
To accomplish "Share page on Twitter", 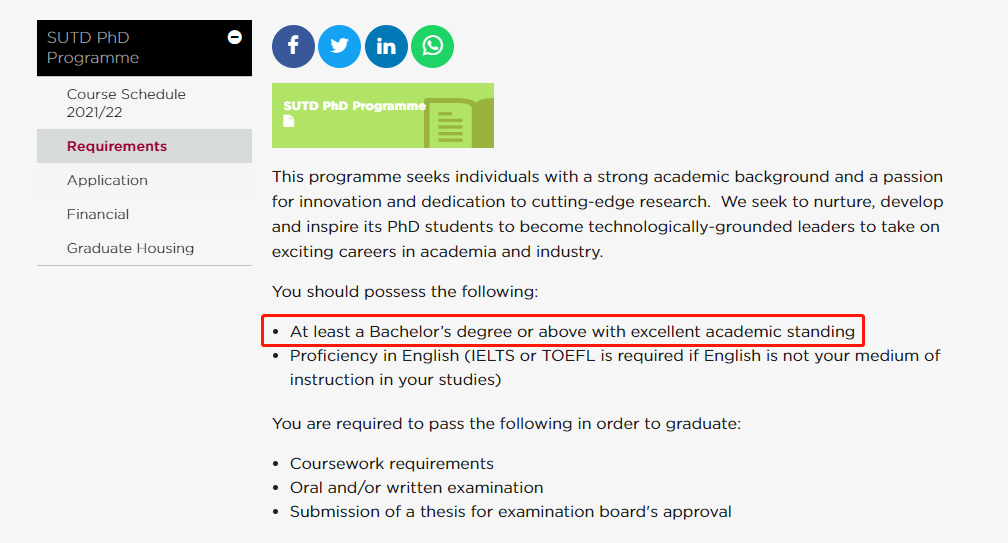I will point(339,46).
